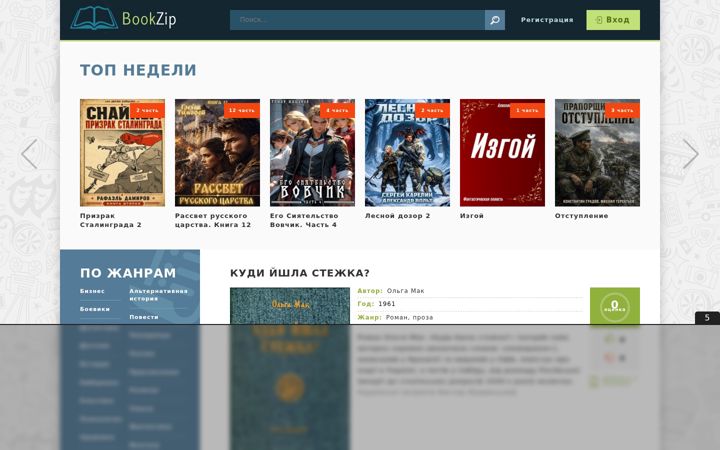Open the Регистрация link
Viewport: 720px width, 450px height.
pos(547,20)
